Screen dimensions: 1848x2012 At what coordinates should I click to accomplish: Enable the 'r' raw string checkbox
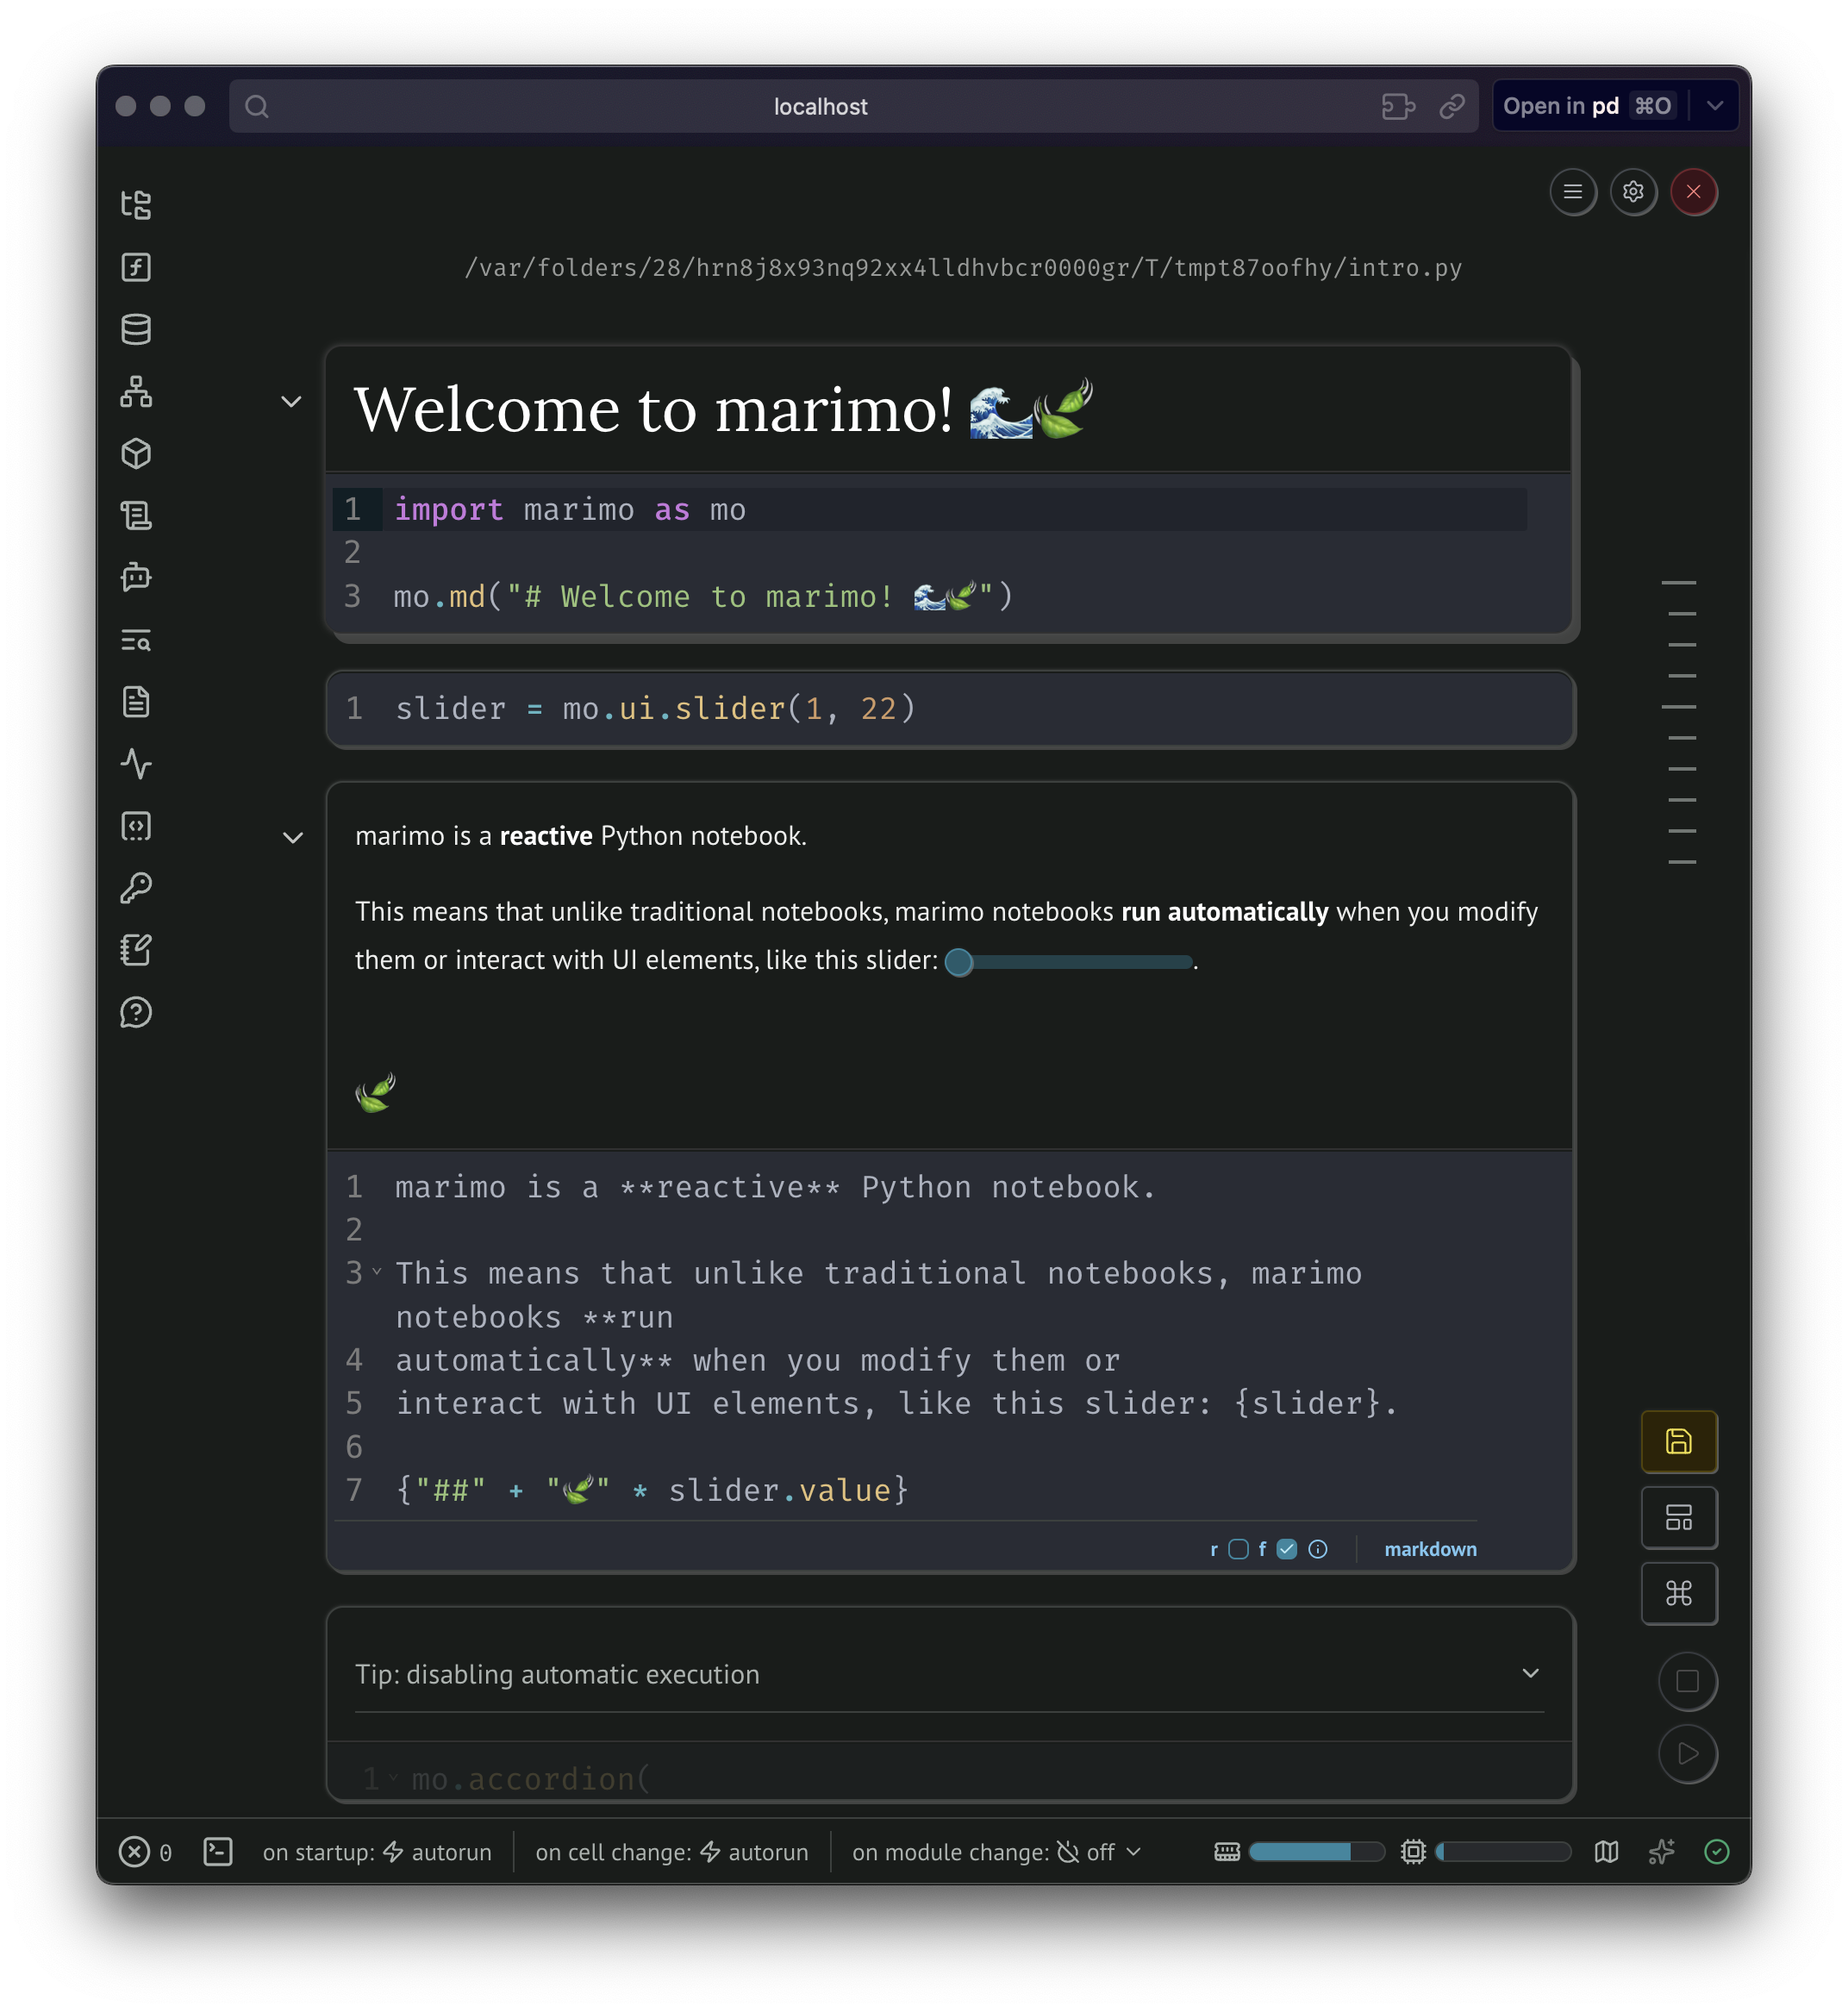point(1238,1549)
